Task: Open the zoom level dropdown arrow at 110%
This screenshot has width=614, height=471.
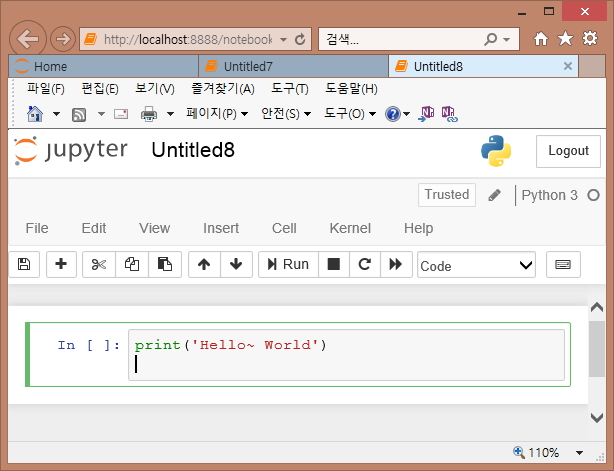Action: point(579,453)
